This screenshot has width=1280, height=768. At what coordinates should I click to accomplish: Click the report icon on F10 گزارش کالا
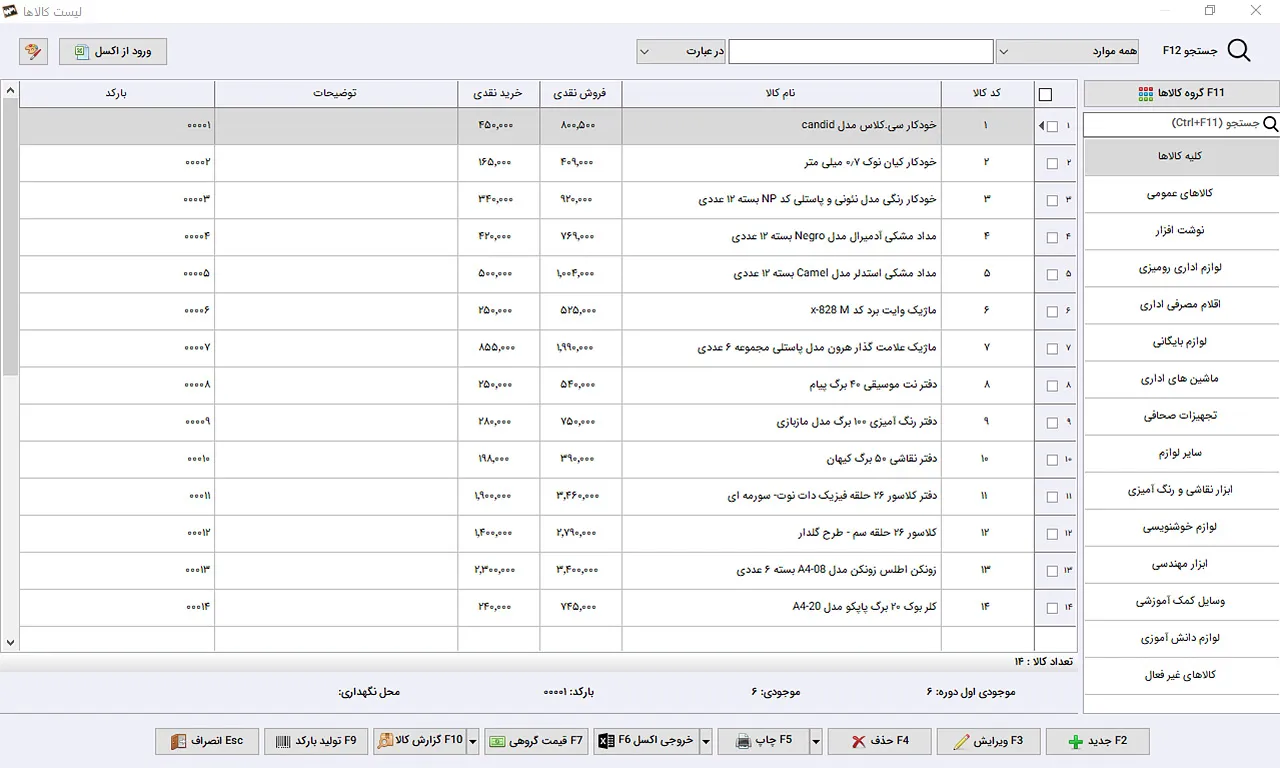tap(385, 741)
